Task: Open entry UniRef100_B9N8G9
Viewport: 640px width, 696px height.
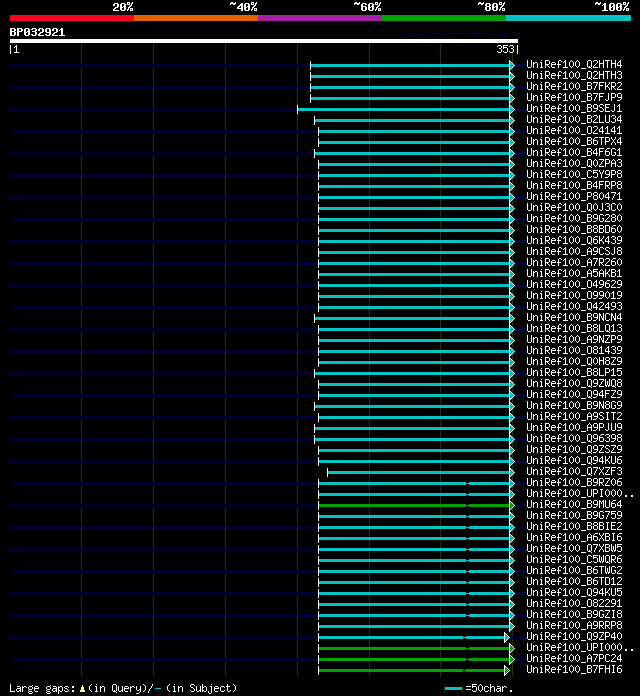Action: pos(574,406)
